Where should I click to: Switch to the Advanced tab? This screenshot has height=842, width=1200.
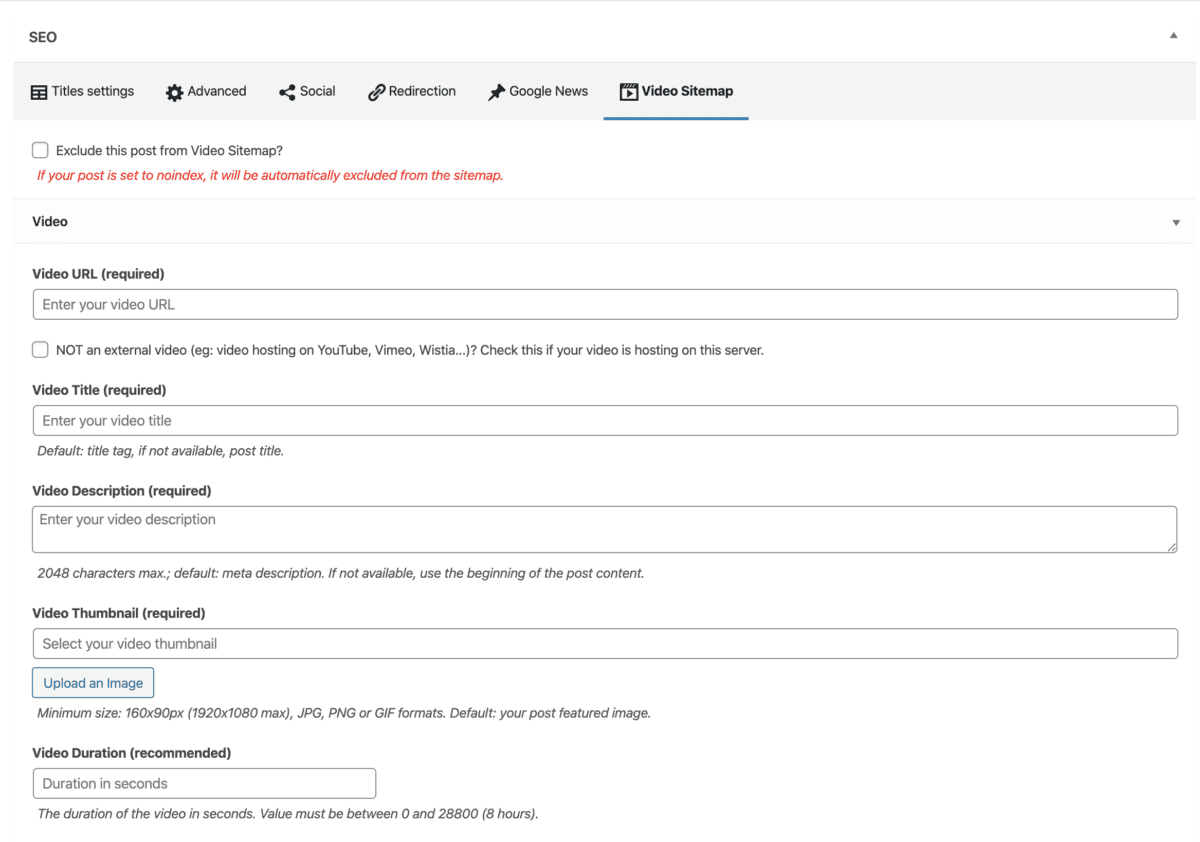(x=206, y=91)
